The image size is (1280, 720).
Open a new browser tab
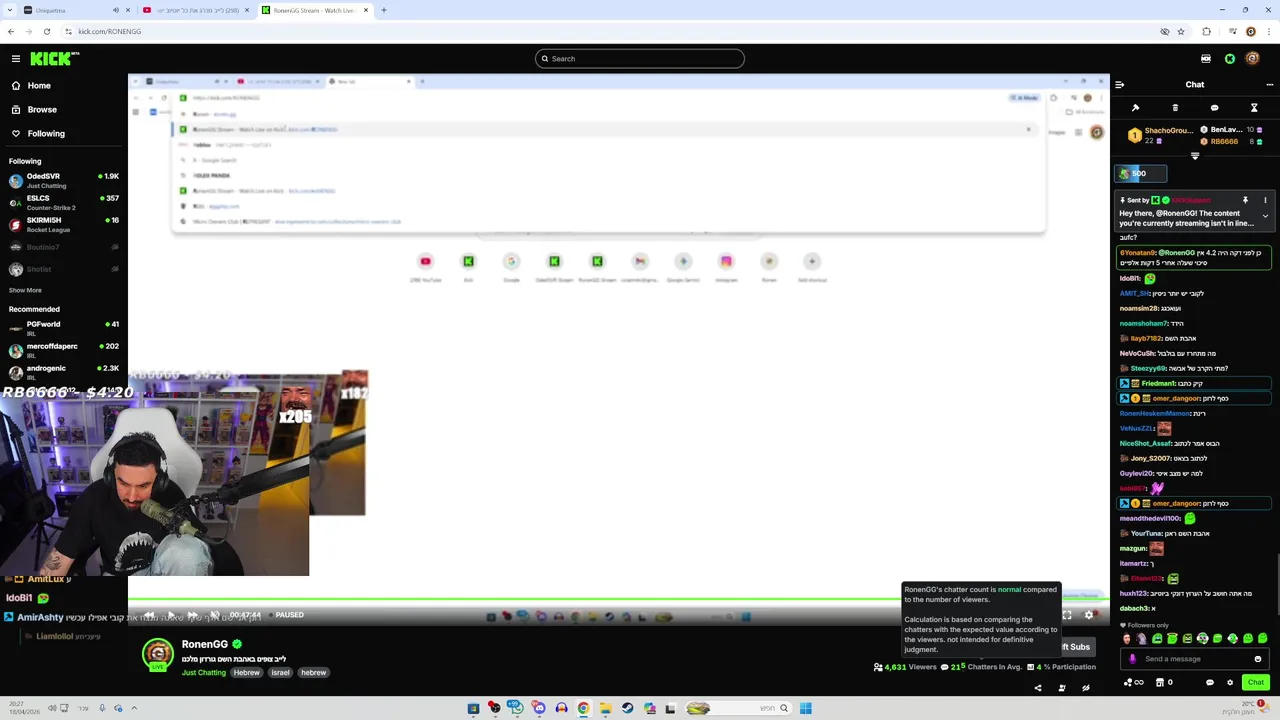[384, 10]
